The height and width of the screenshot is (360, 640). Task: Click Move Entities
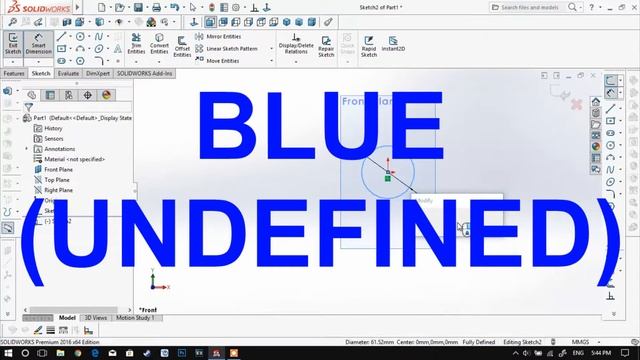[x=217, y=61]
